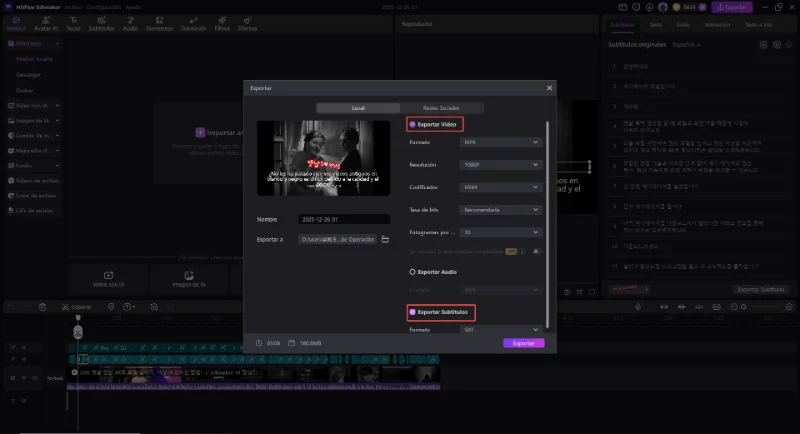This screenshot has width=800, height=434.
Task: Open the Español language dropdown
Action: coord(686,45)
